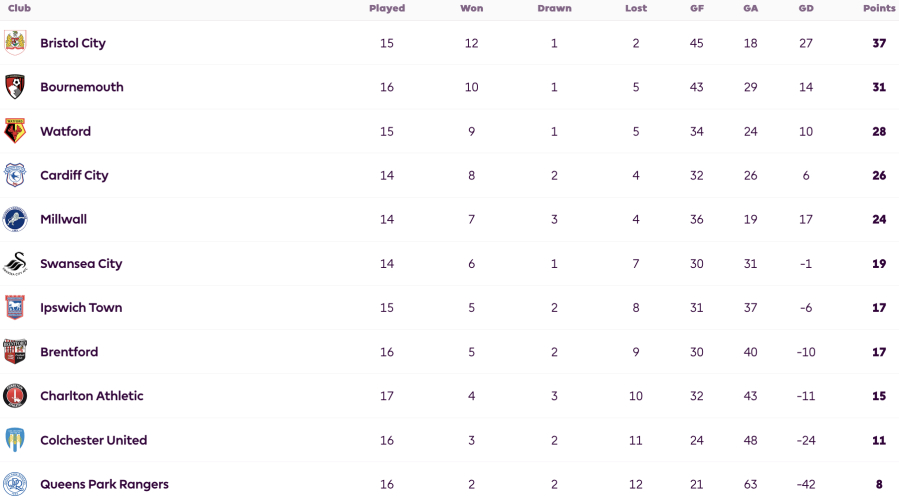Sort table by Points column header

pyautogui.click(x=879, y=8)
